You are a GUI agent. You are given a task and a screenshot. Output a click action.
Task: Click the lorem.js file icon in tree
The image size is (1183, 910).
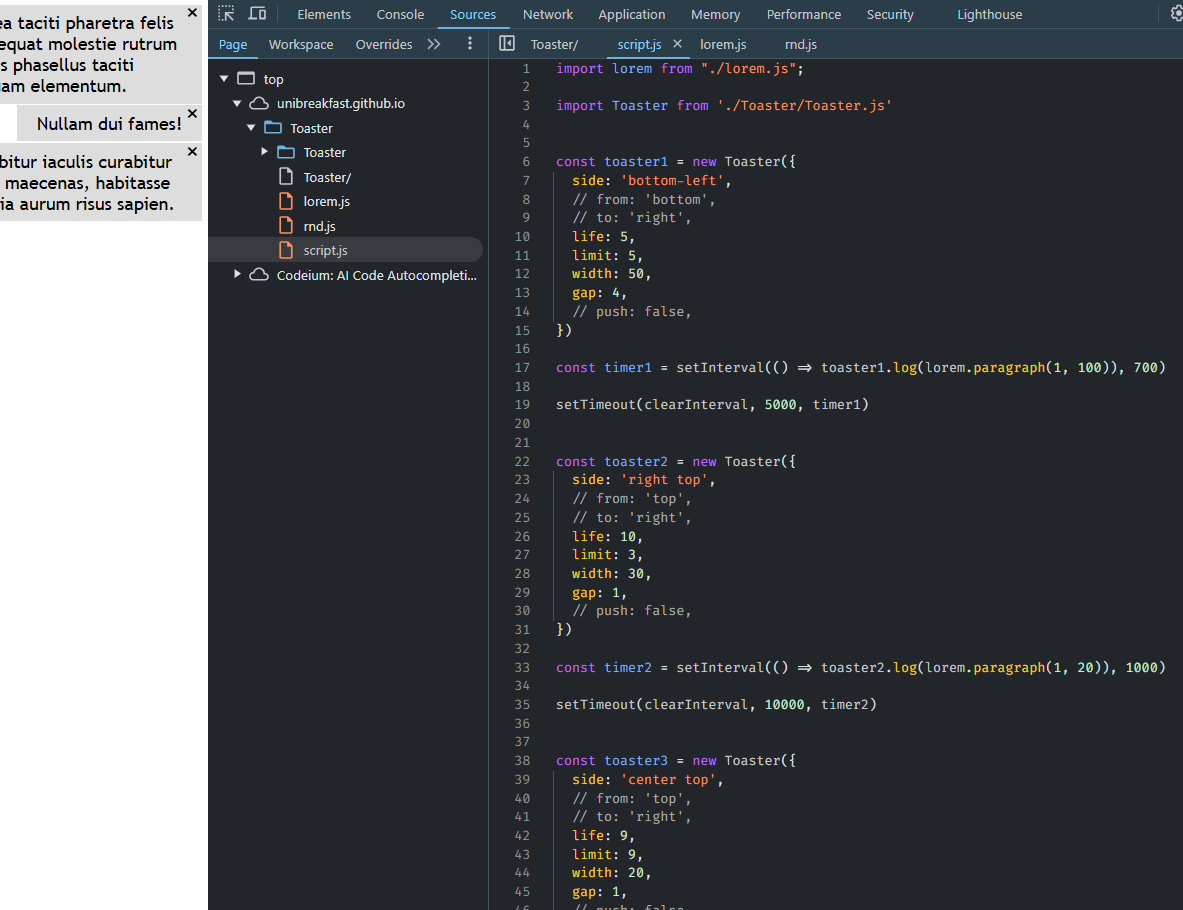tap(286, 201)
